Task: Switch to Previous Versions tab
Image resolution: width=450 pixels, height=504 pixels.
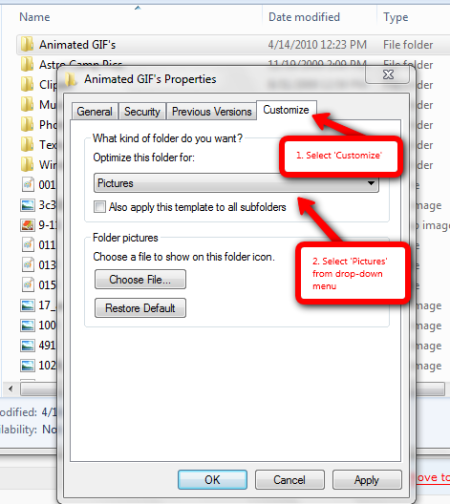Action: [212, 111]
